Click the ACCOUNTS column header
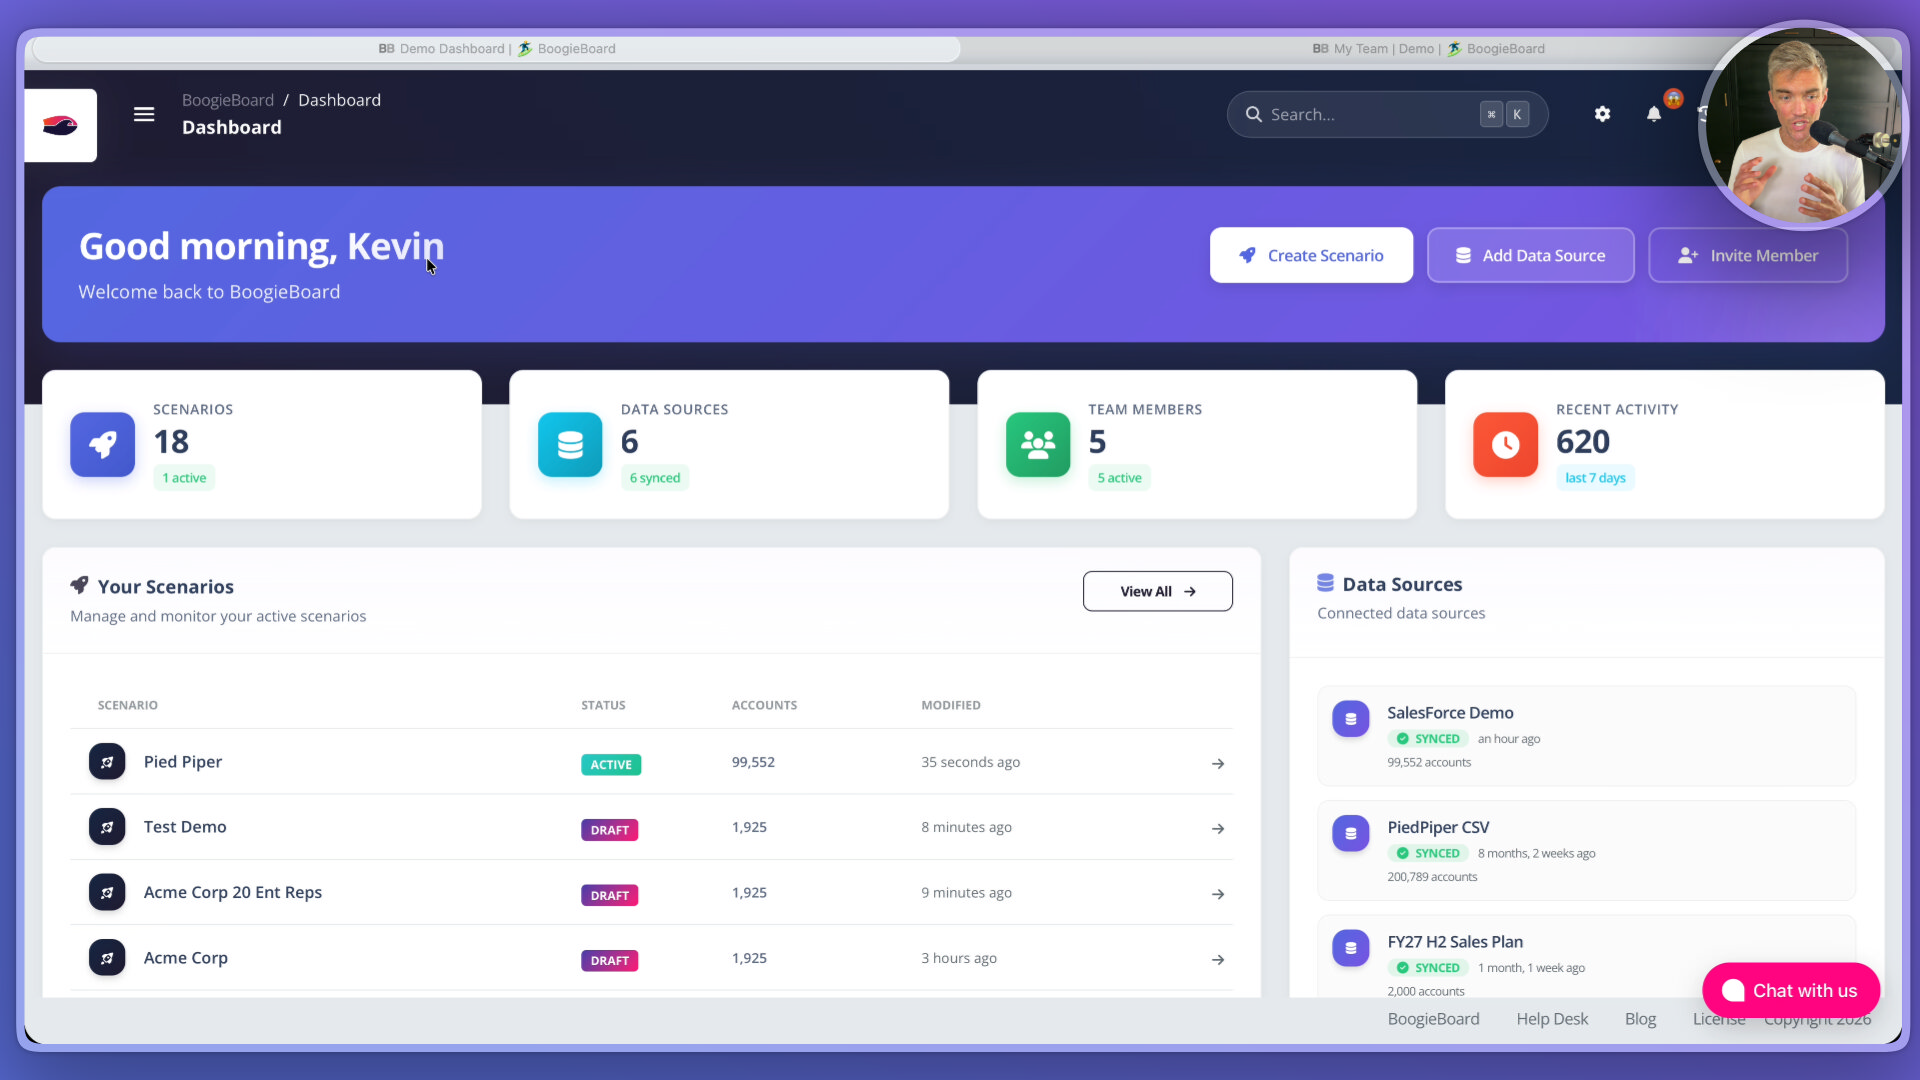This screenshot has width=1920, height=1080. coord(764,705)
